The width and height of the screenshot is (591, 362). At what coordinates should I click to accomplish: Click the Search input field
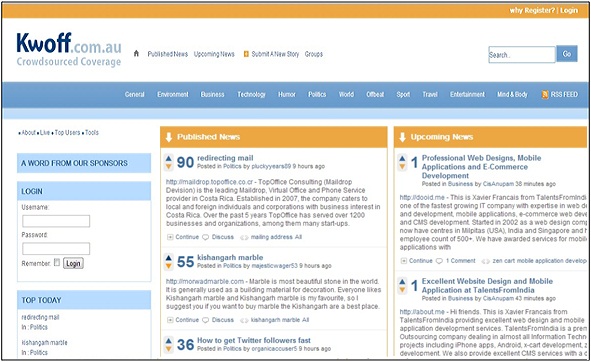tap(522, 54)
